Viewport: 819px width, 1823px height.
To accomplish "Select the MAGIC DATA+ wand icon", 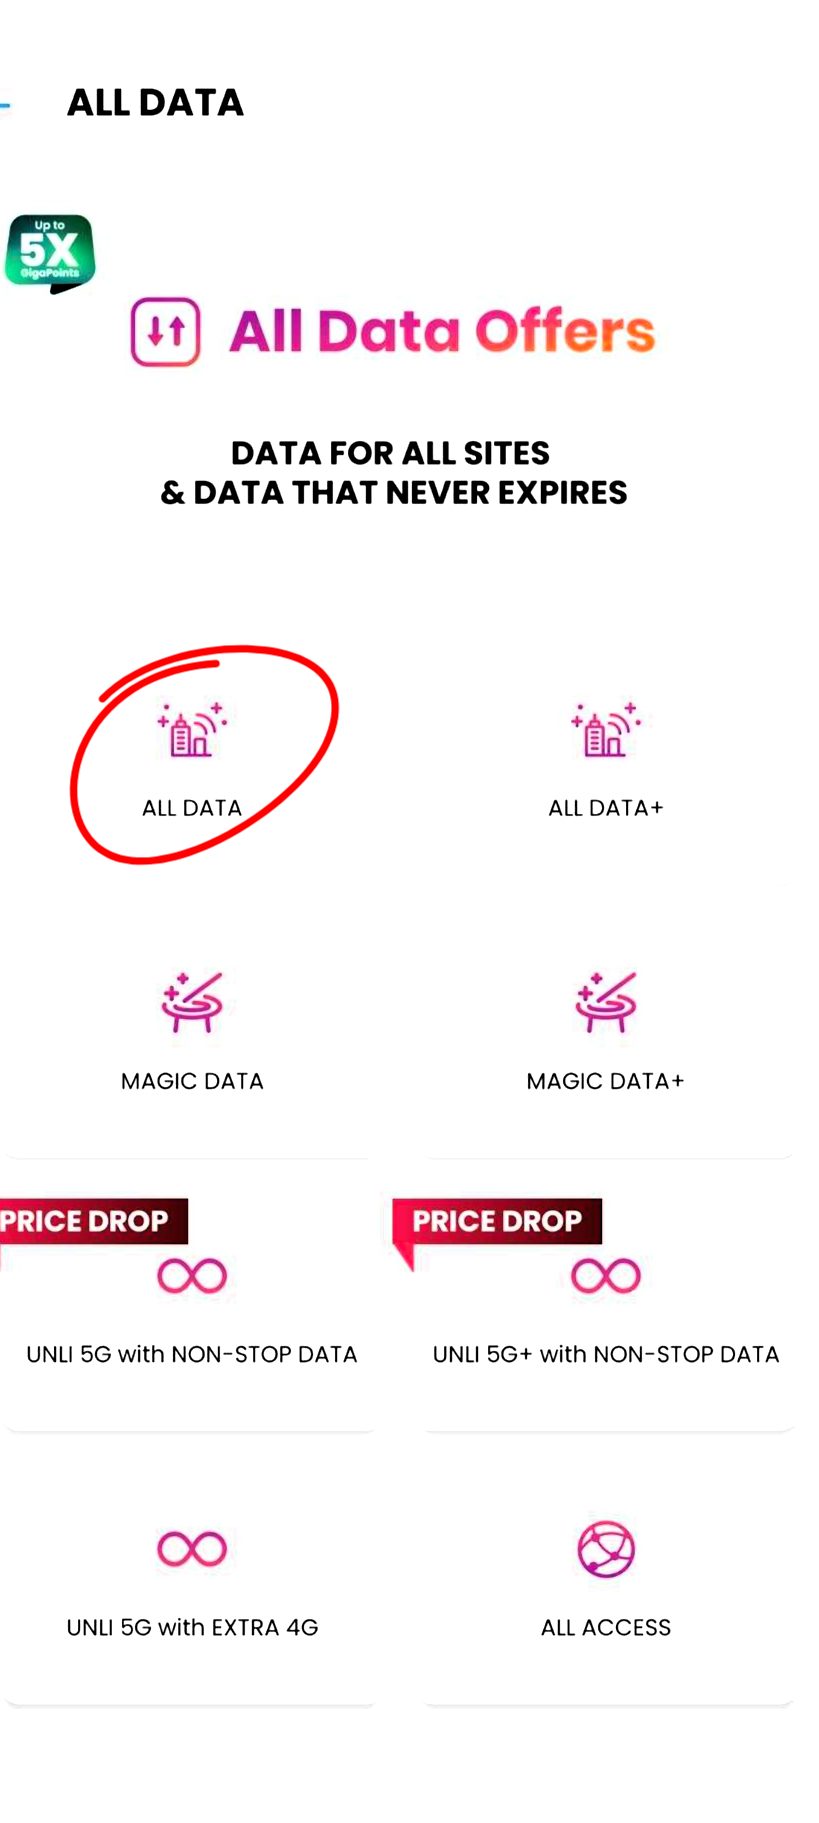I will 606,1001.
